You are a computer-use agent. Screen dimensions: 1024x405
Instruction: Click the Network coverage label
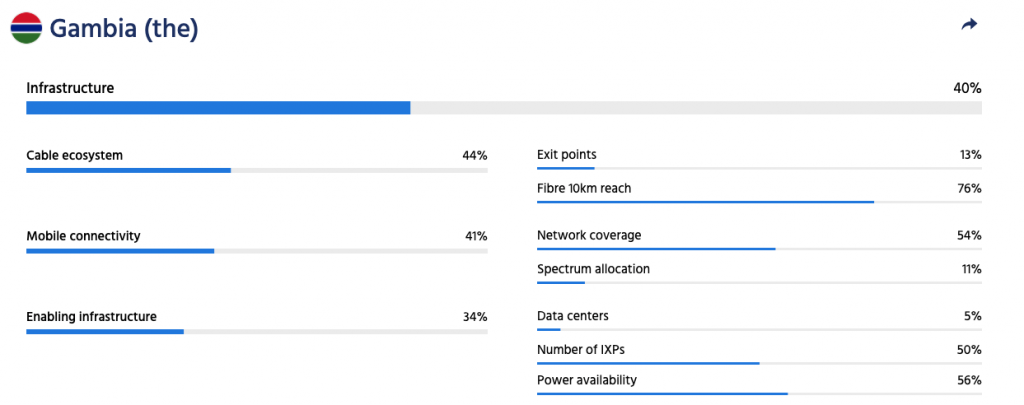(589, 235)
